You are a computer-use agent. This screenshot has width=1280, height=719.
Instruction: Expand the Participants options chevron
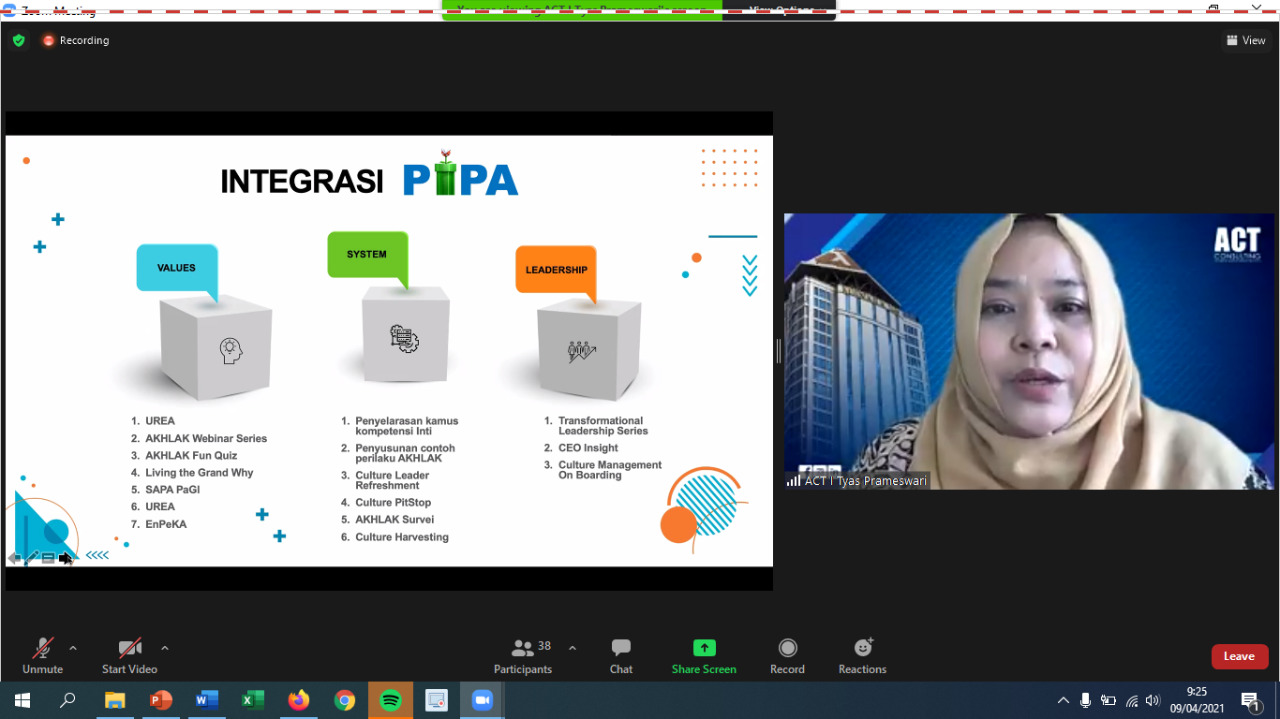[572, 648]
